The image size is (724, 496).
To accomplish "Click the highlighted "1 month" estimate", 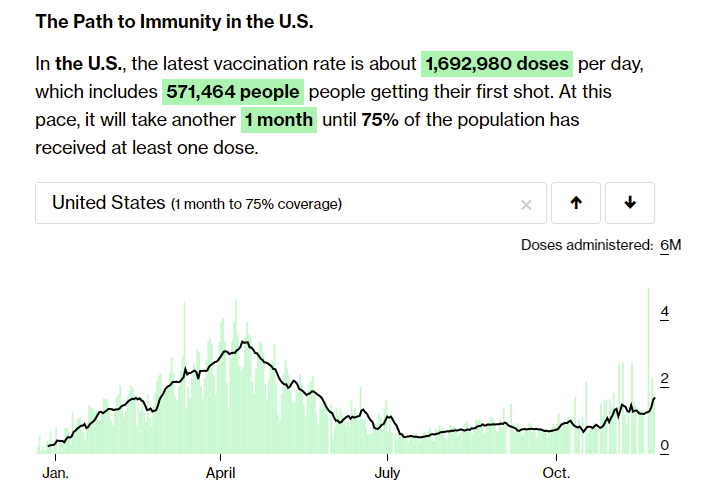I will click(x=278, y=121).
